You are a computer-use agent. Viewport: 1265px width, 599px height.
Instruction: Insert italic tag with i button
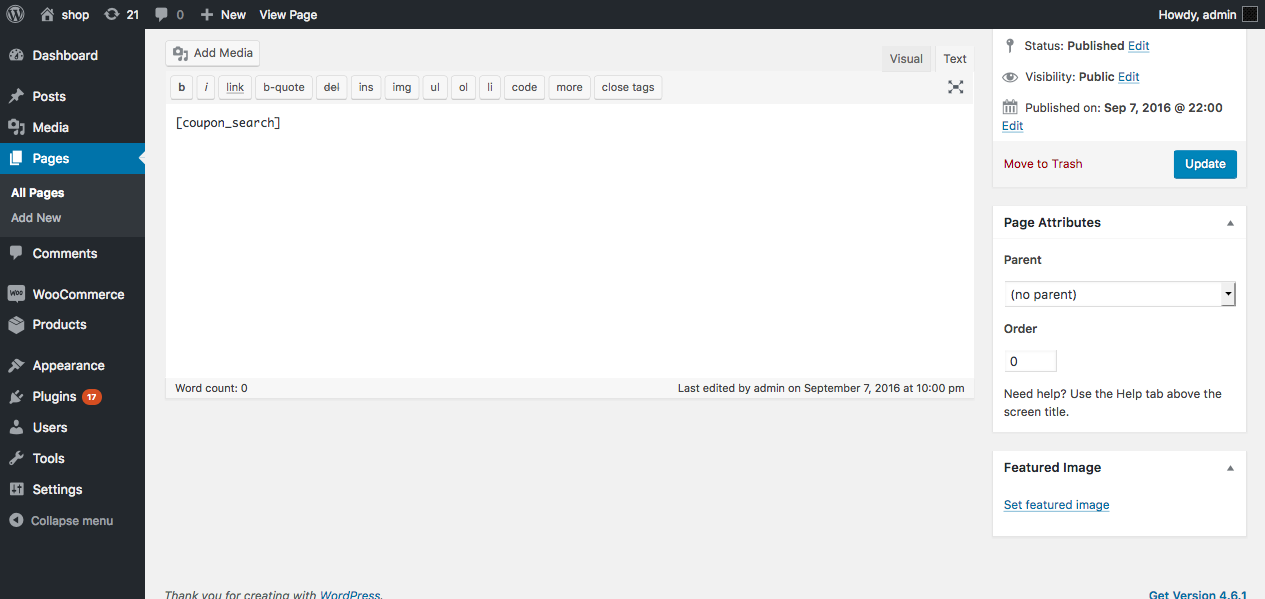[206, 87]
